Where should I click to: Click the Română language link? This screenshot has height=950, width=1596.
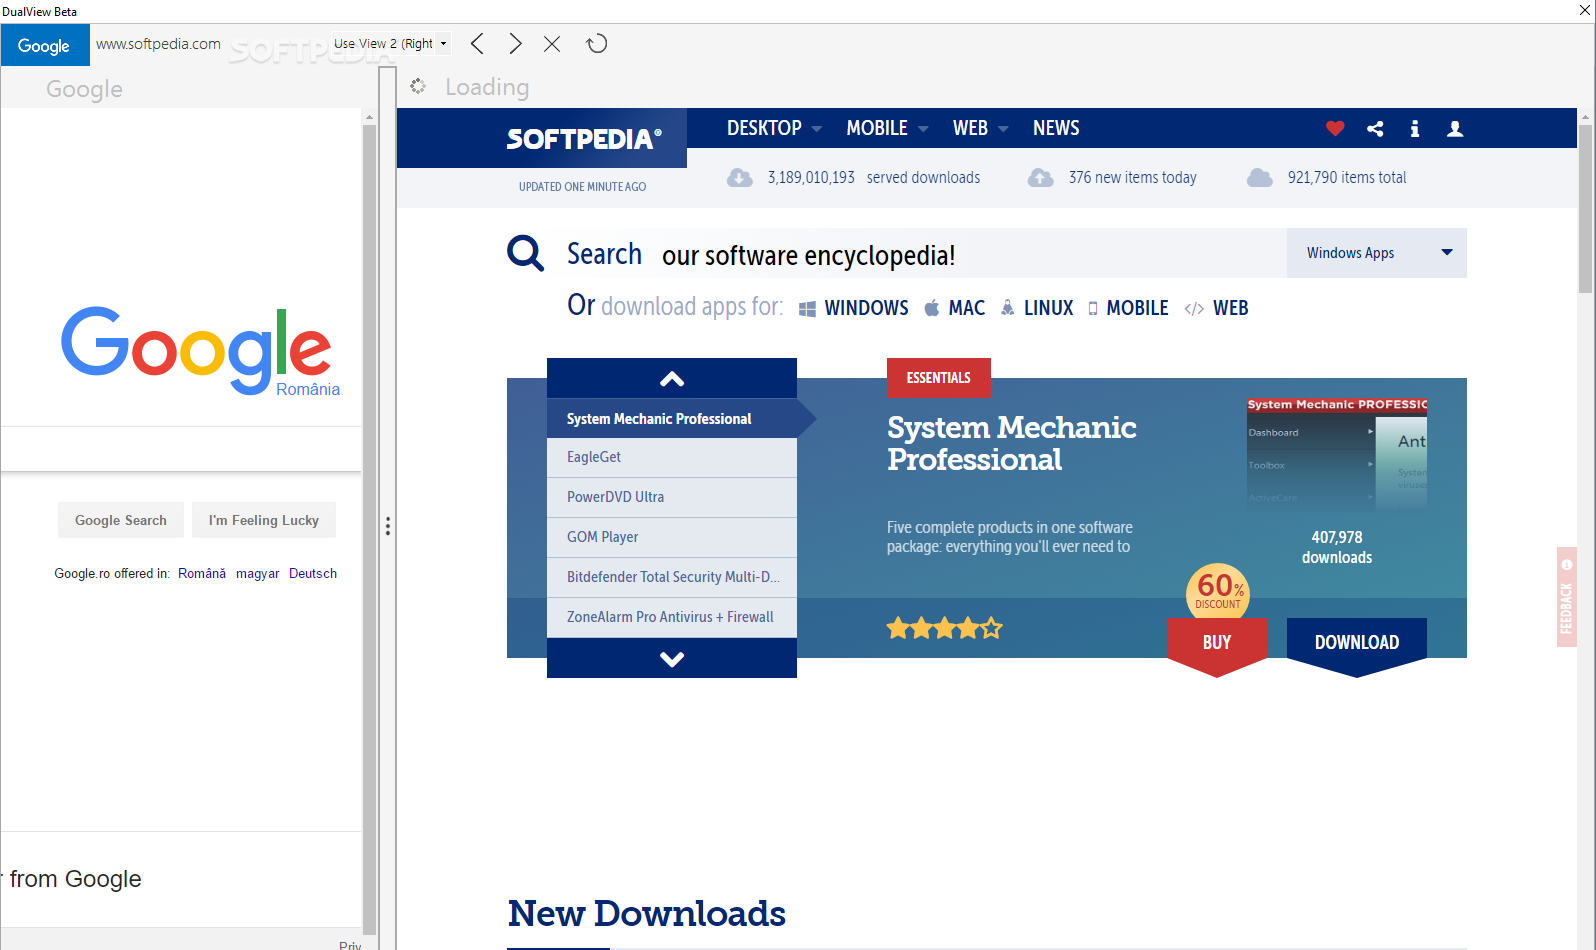[x=202, y=573]
